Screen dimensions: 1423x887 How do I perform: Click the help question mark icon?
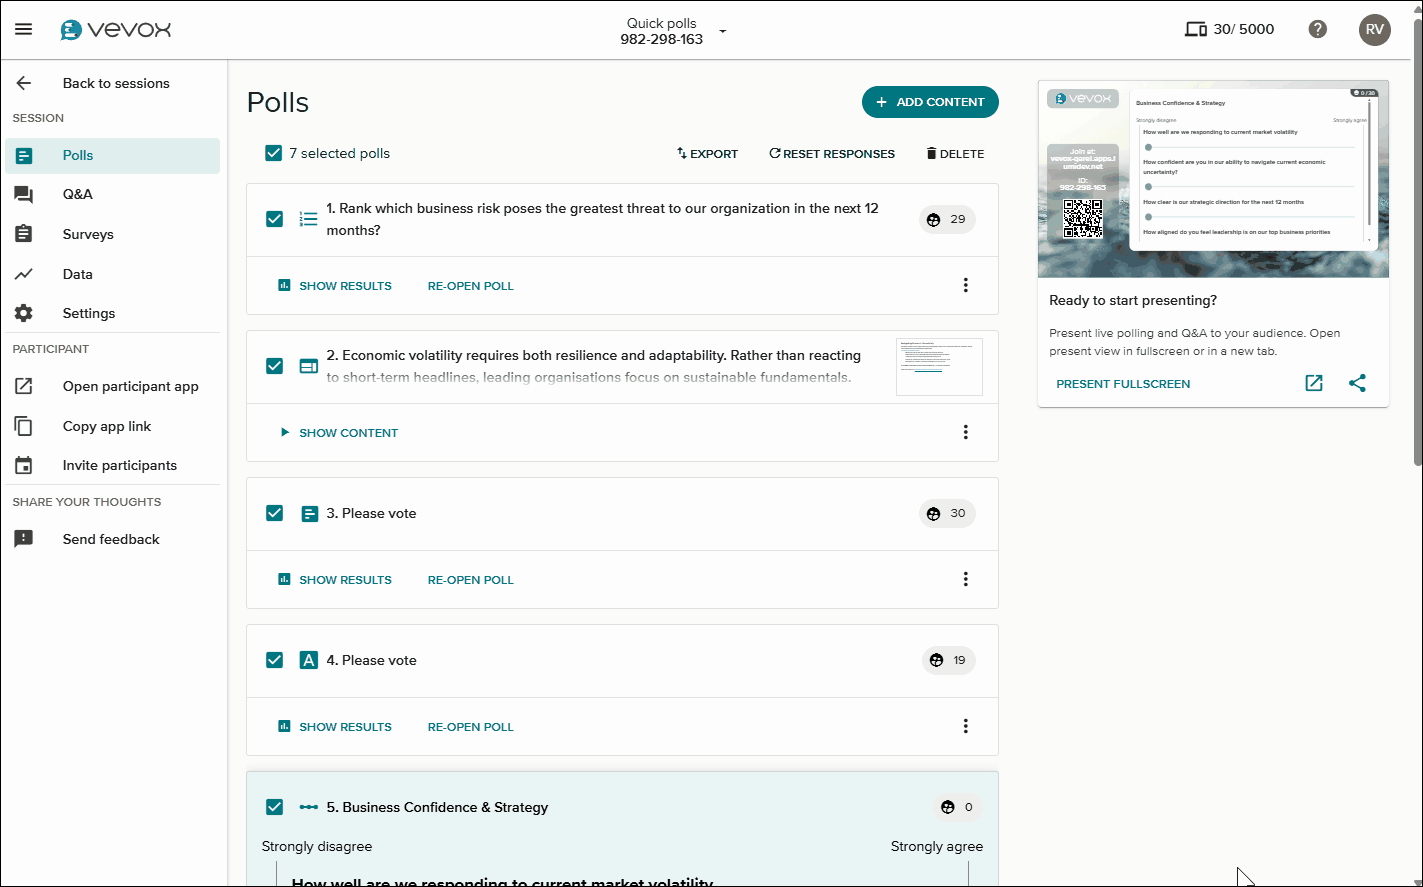pos(1318,29)
